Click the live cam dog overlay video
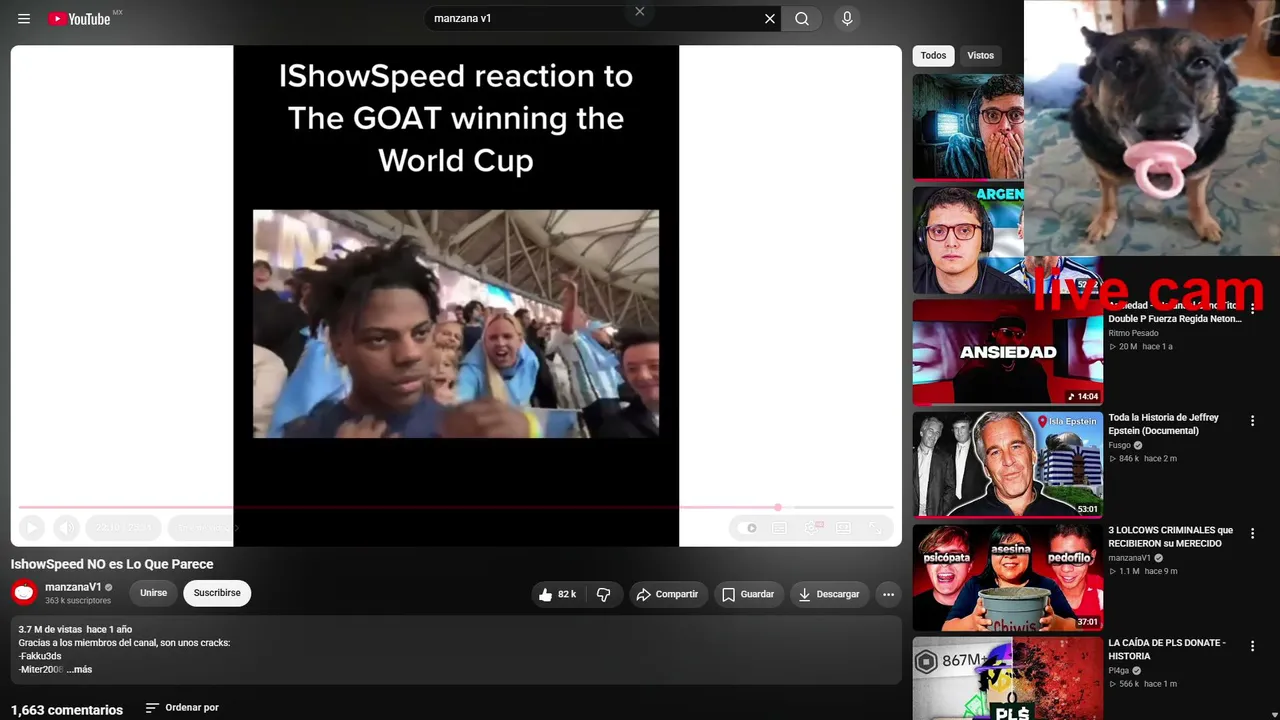 point(1152,128)
